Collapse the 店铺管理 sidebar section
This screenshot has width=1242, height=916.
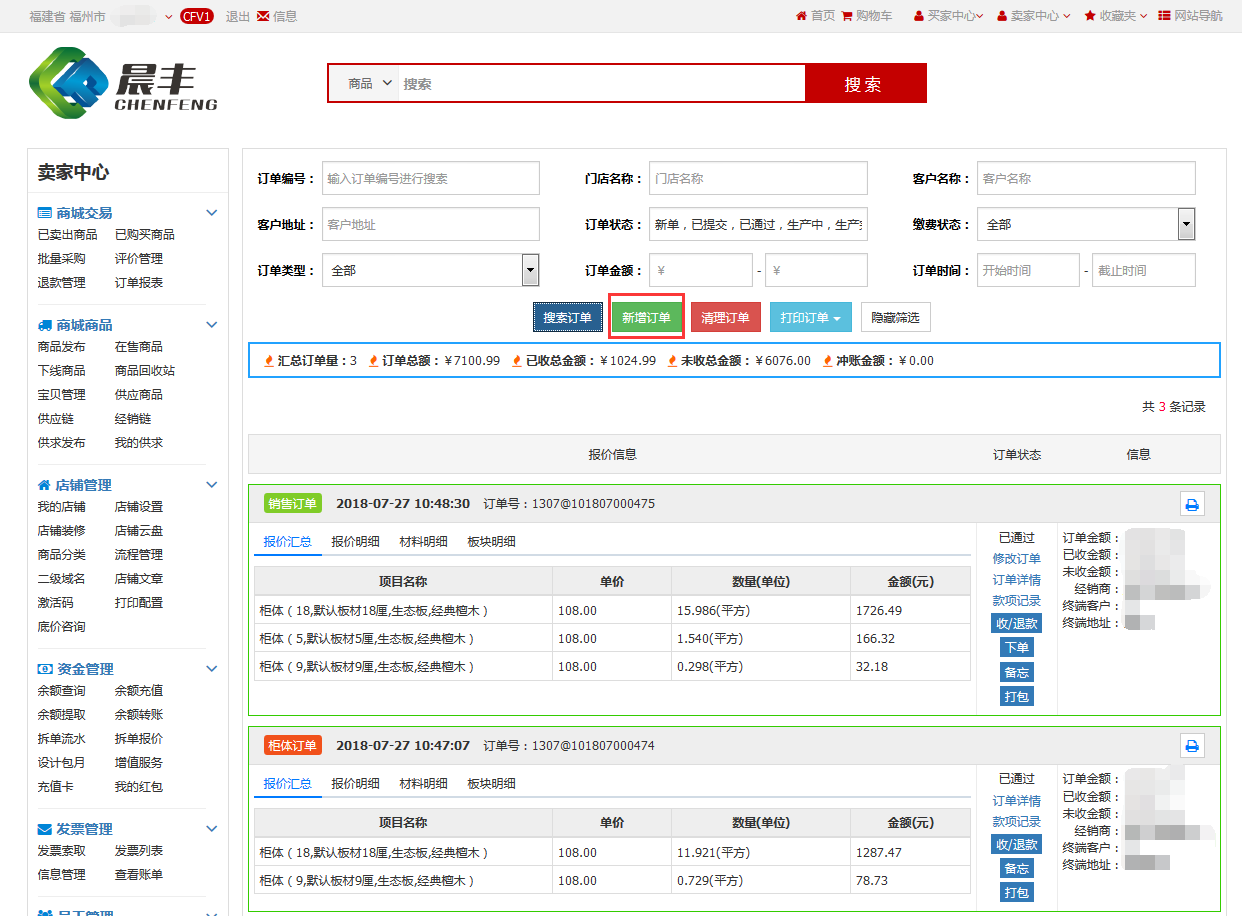[x=211, y=485]
